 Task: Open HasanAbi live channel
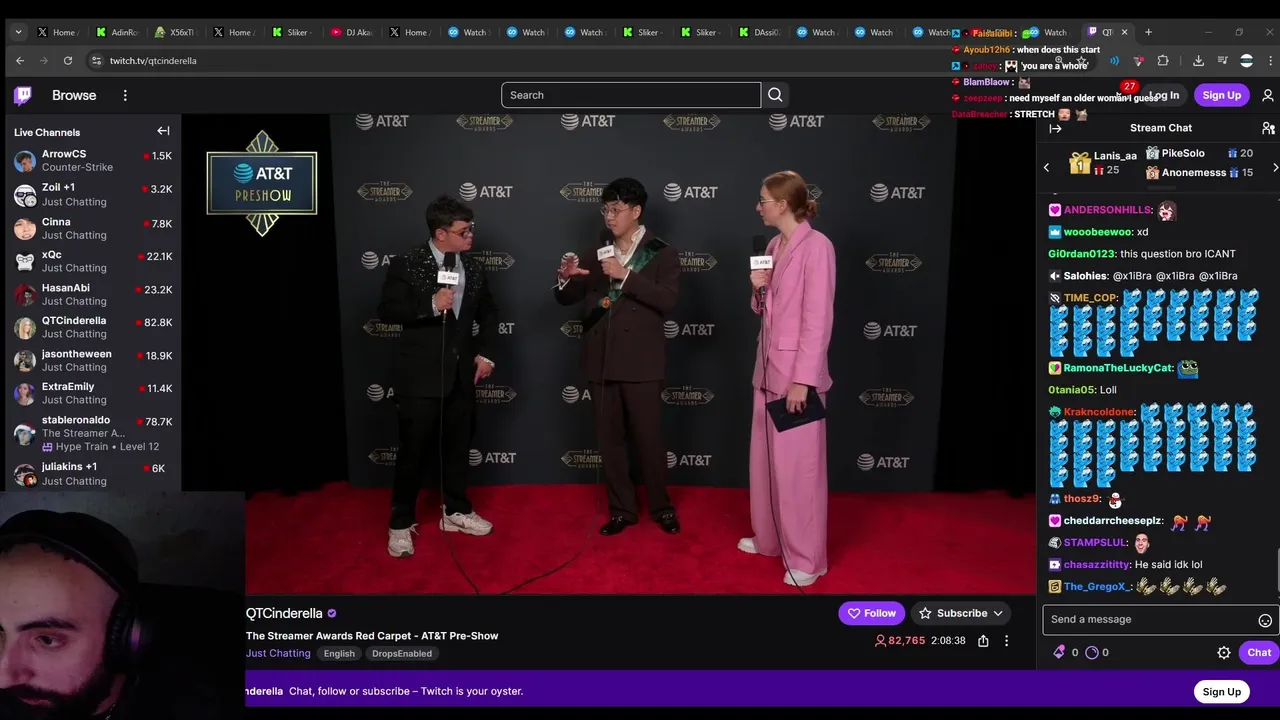point(92,294)
